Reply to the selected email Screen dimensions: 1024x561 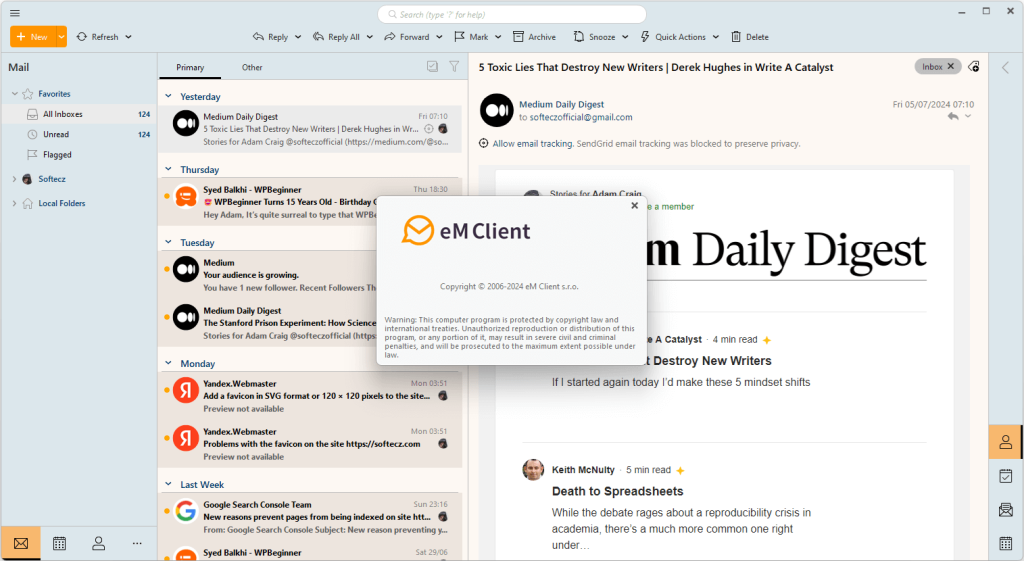point(270,37)
